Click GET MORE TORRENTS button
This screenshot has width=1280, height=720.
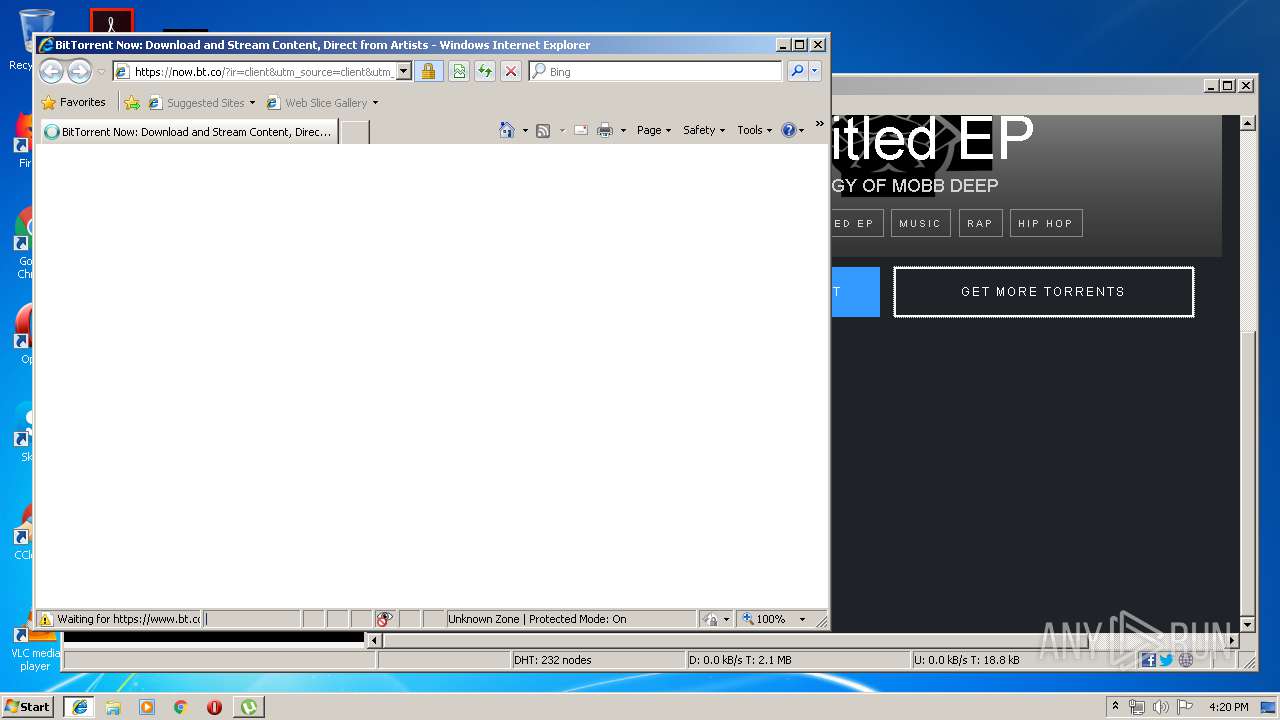pos(1043,292)
